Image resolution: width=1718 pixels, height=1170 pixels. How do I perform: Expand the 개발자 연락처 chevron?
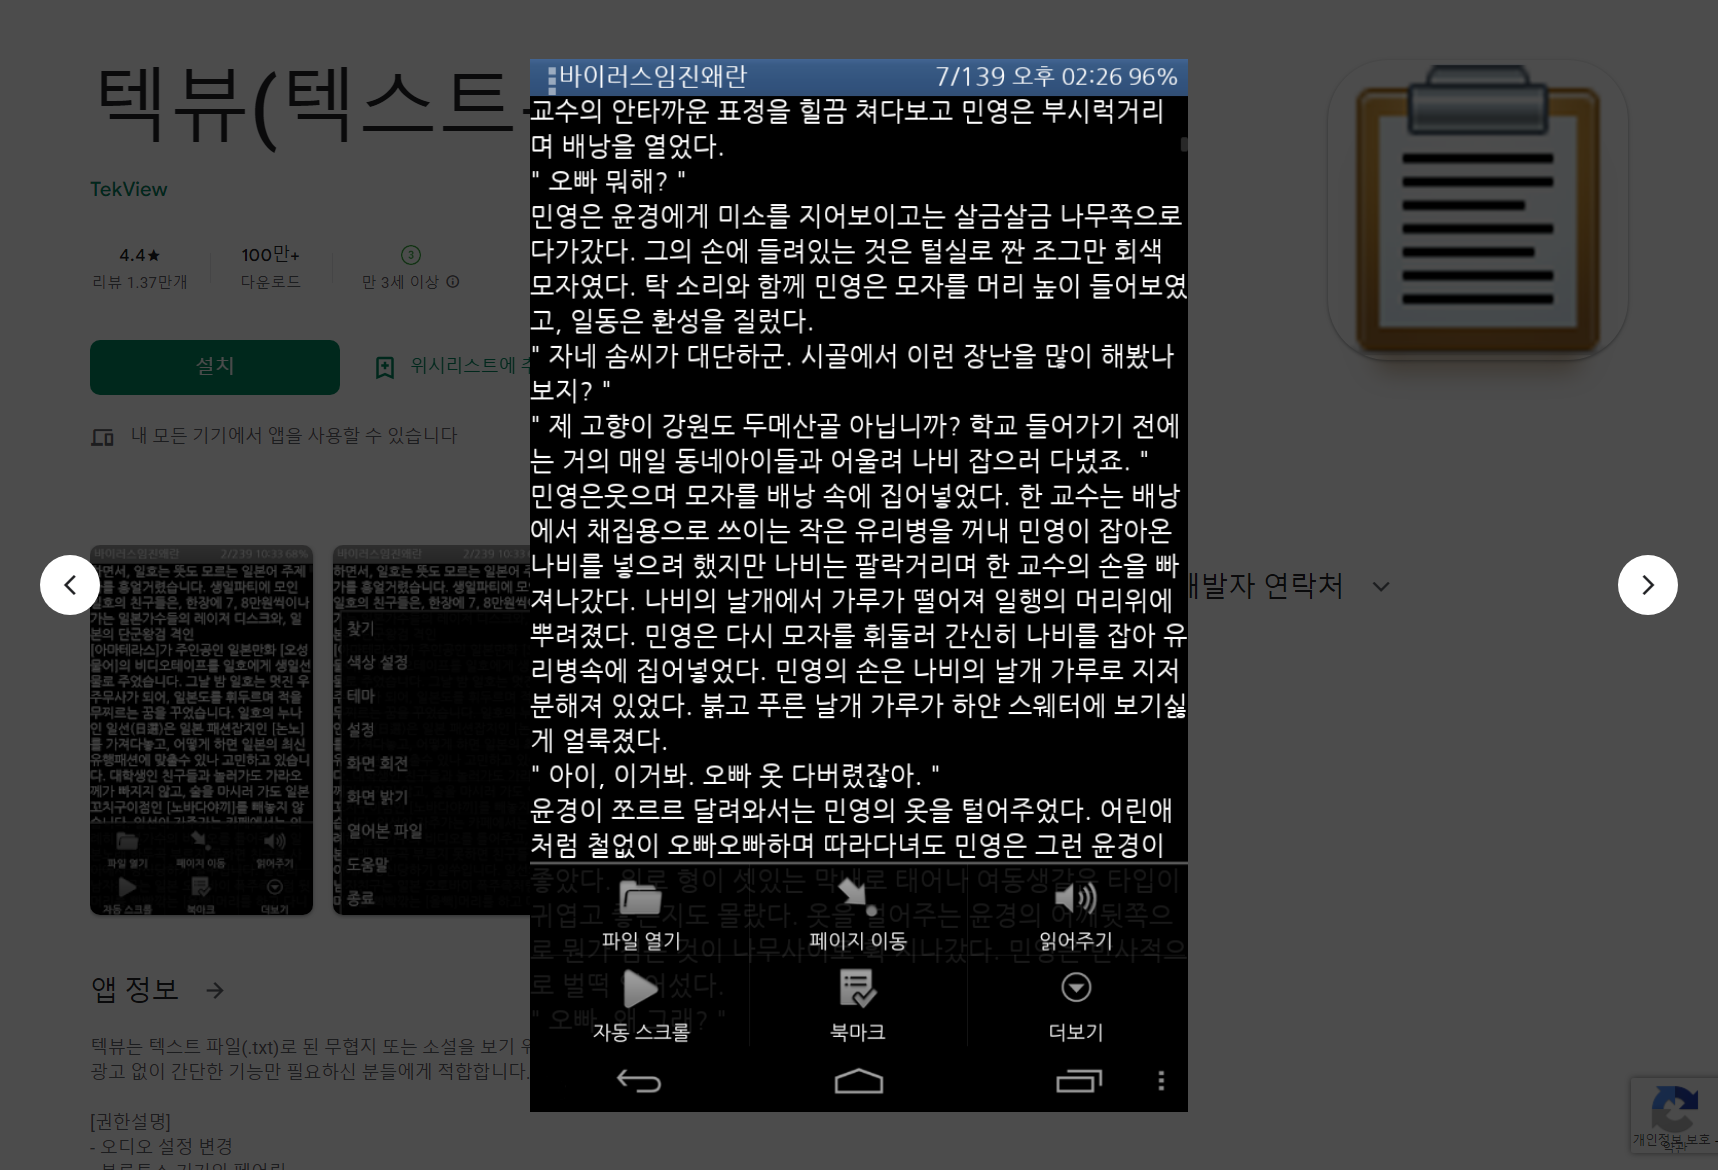pos(1381,586)
